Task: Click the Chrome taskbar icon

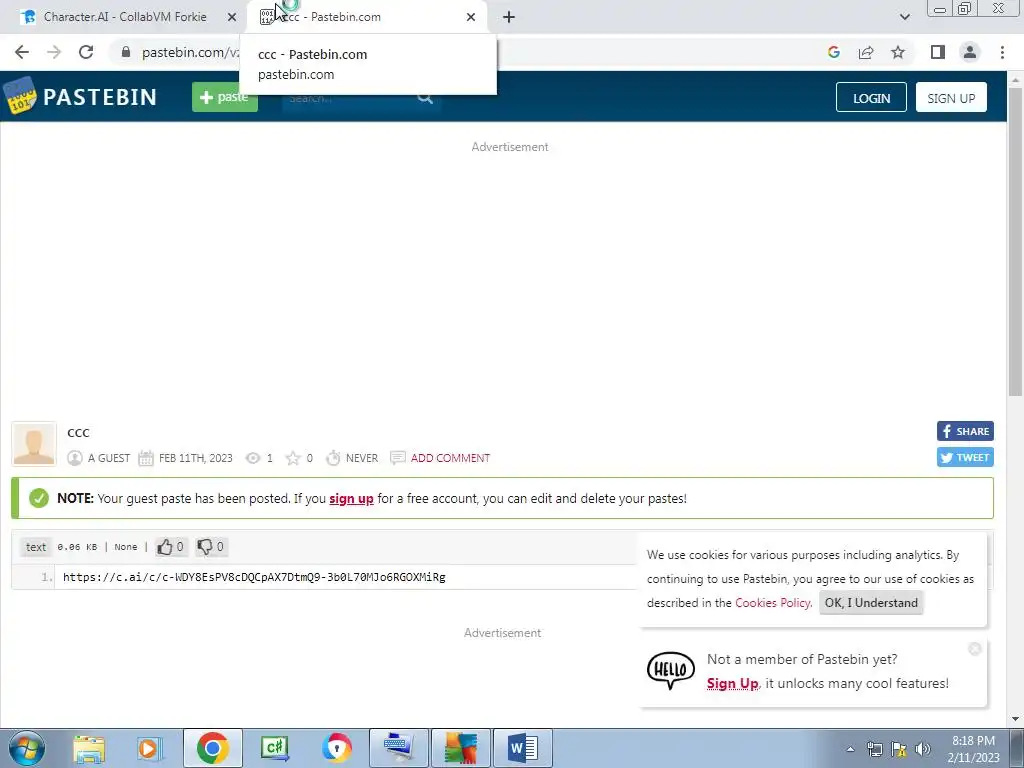Action: (x=212, y=748)
